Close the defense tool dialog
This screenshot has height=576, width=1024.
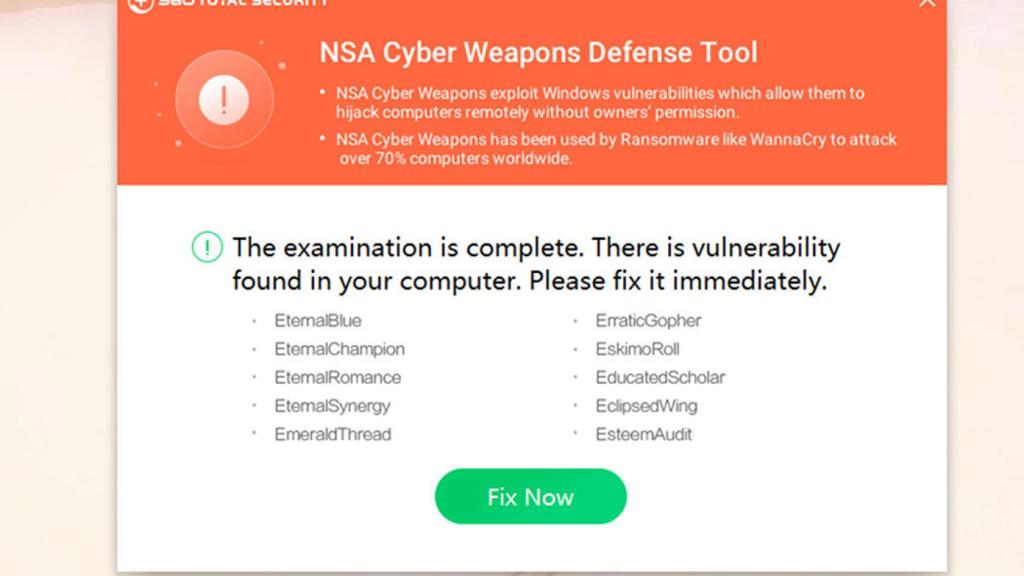coord(925,2)
